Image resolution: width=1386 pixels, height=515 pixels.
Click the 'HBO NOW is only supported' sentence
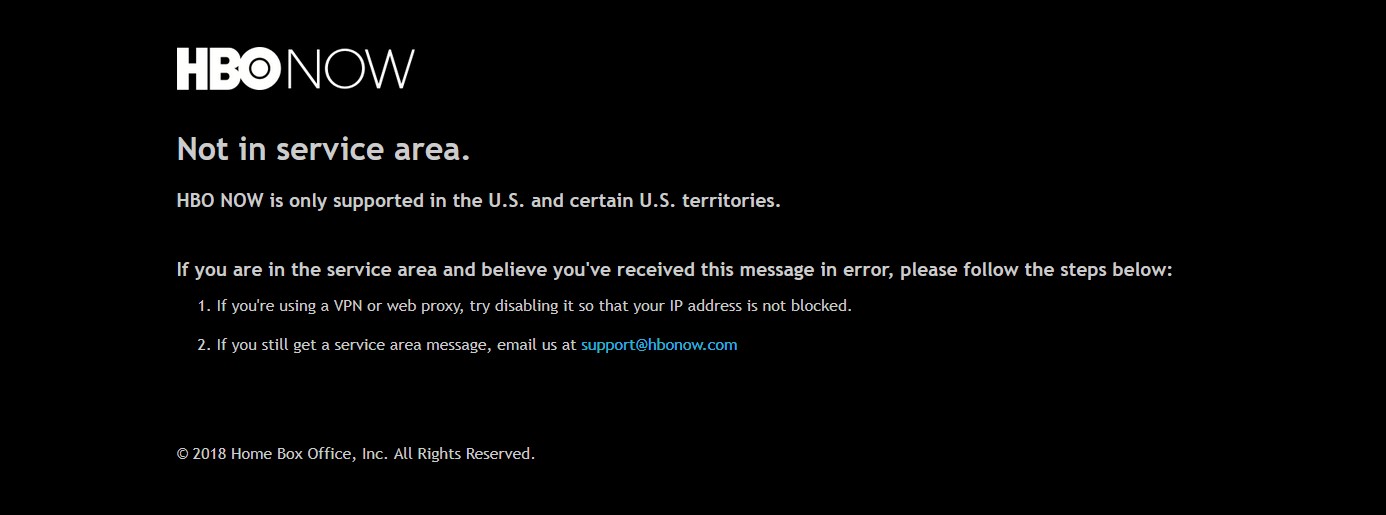(x=478, y=200)
